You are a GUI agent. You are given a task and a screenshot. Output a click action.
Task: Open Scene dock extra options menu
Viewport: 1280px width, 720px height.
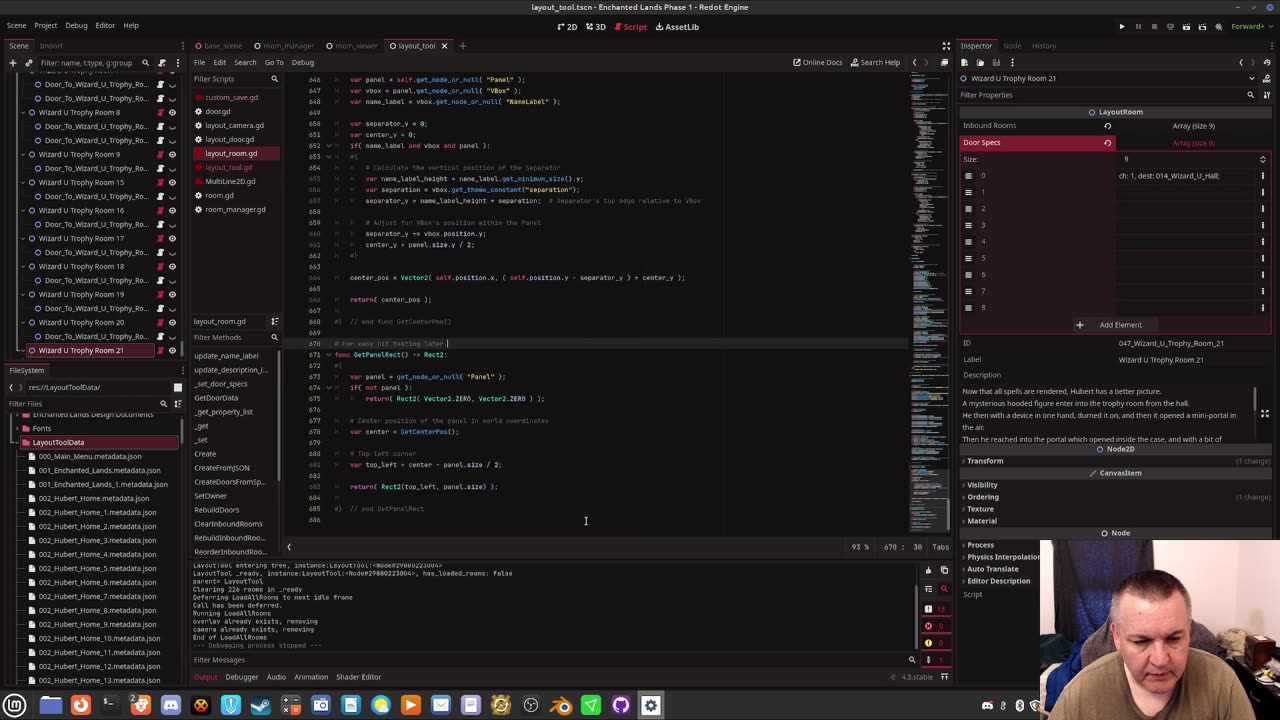177,63
